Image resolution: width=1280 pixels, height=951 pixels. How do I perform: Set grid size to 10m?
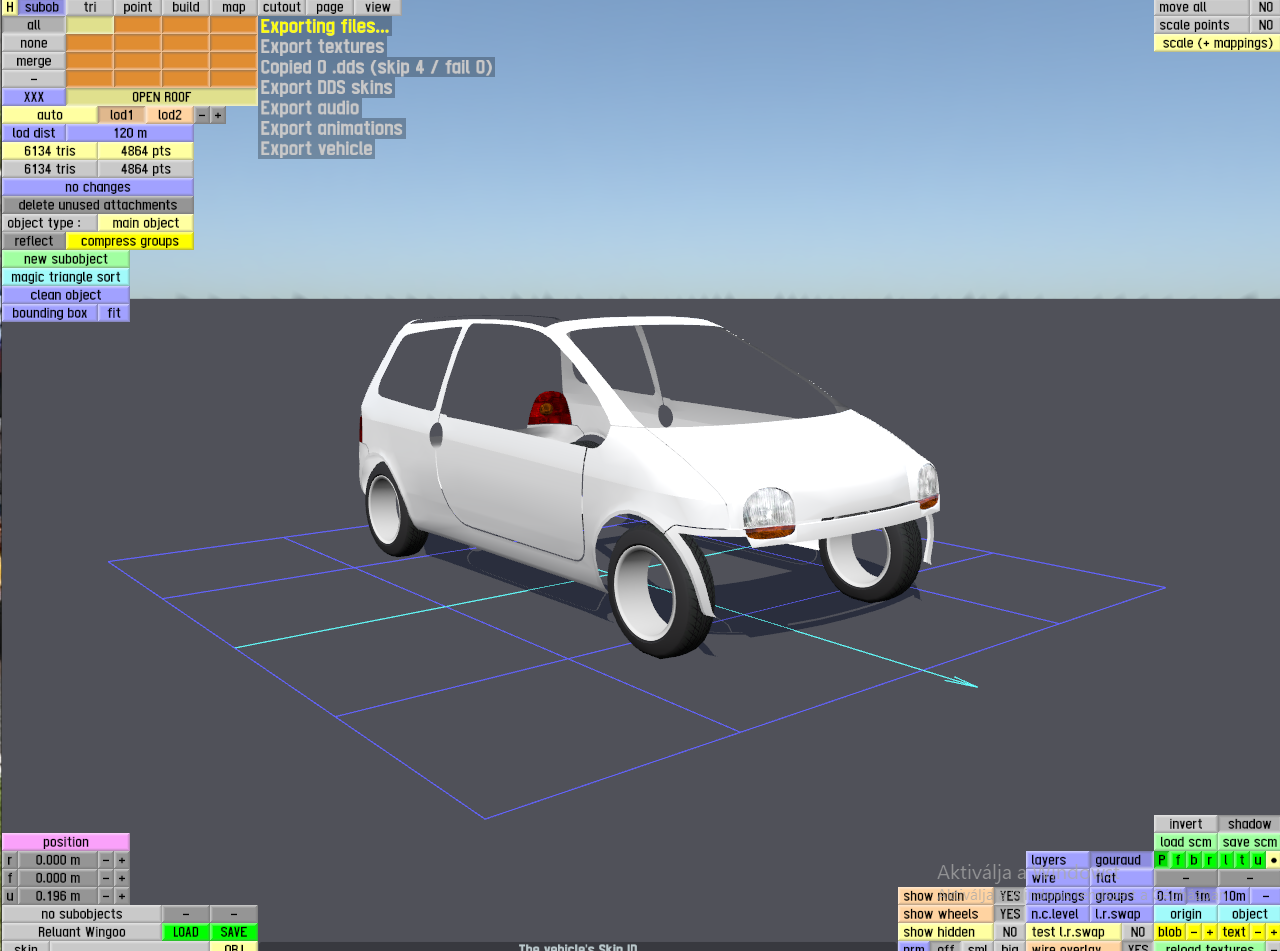1234,896
